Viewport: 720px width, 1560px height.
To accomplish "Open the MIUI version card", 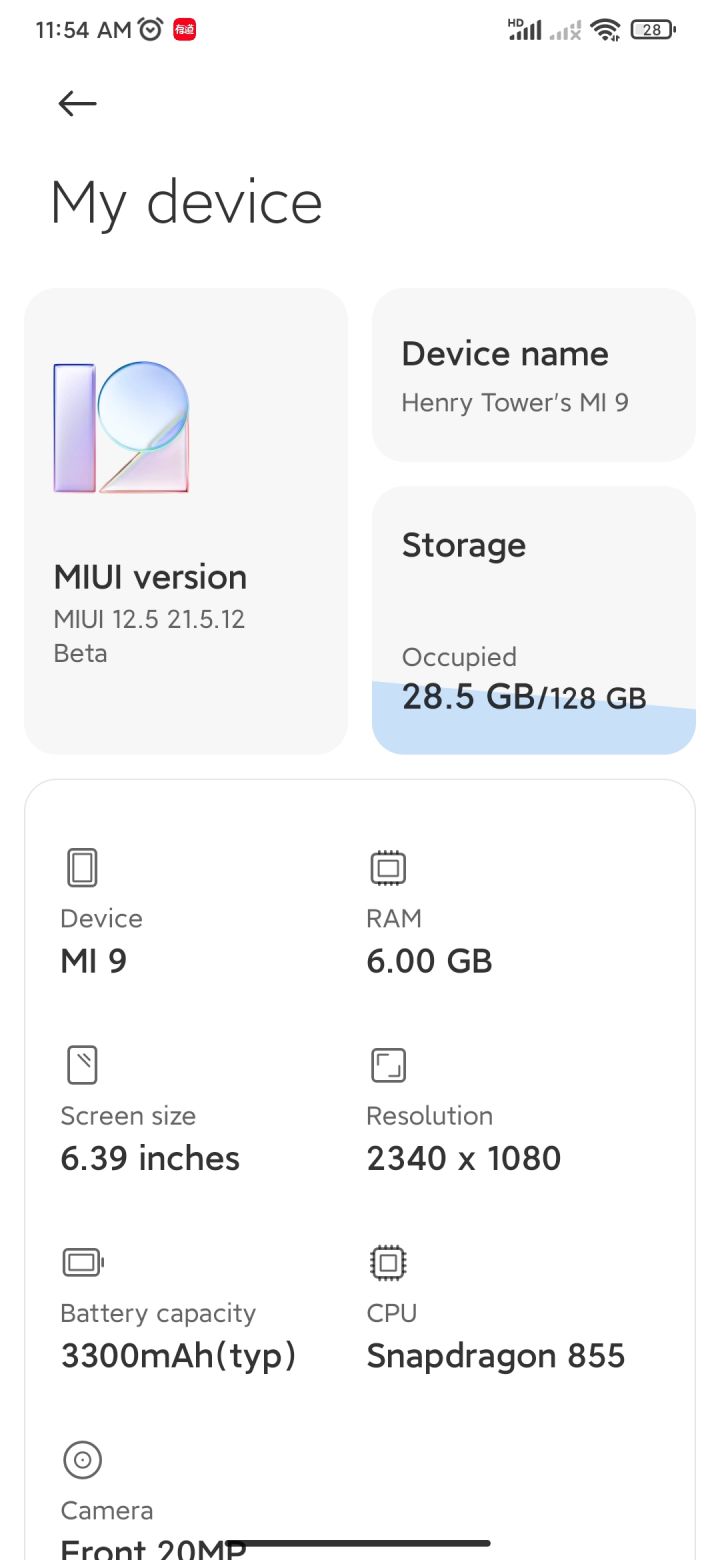I will coord(186,521).
